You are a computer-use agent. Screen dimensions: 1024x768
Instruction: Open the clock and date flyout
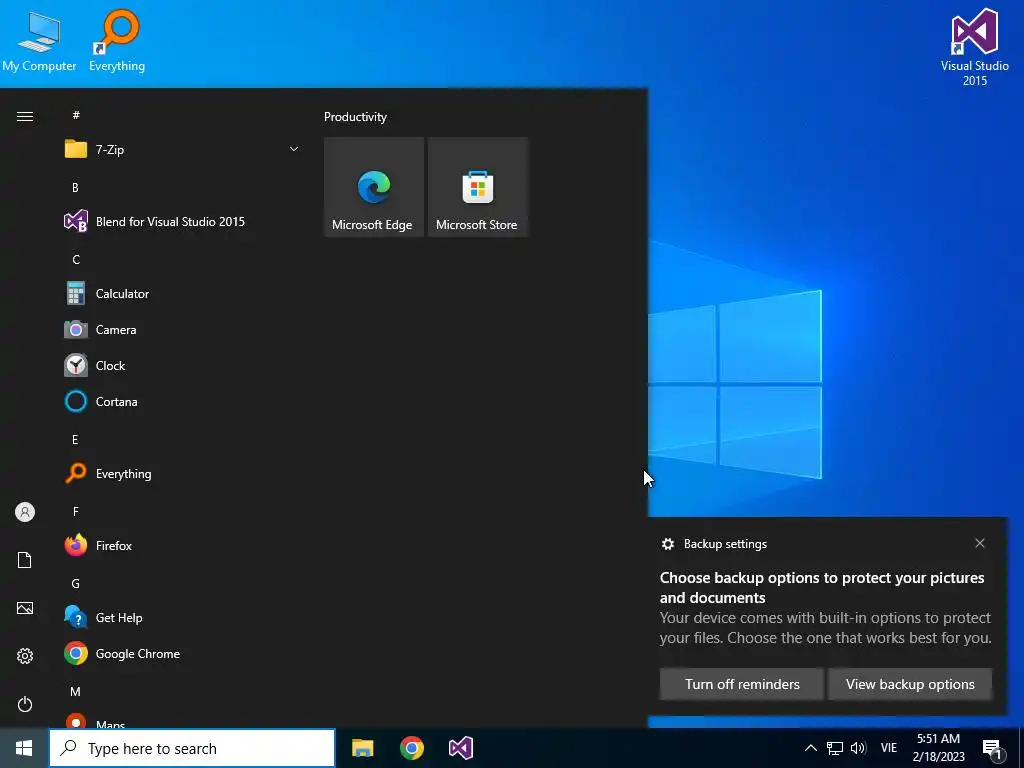click(x=938, y=748)
